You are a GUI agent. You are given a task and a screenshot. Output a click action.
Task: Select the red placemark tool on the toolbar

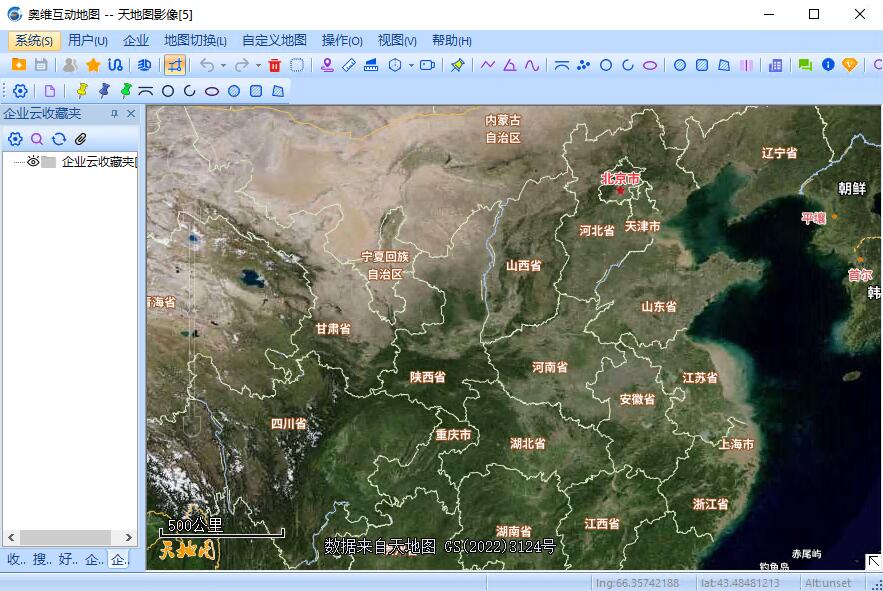(326, 64)
